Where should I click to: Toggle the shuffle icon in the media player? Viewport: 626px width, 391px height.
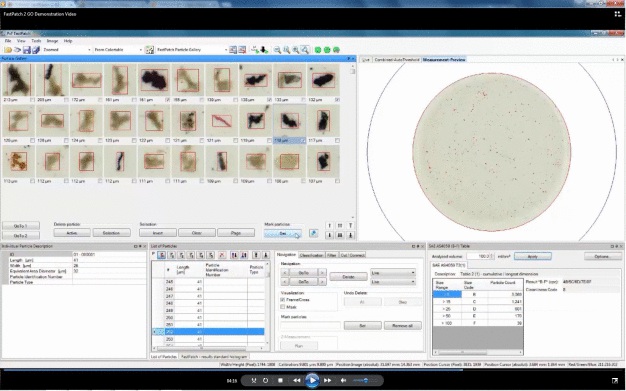254,381
